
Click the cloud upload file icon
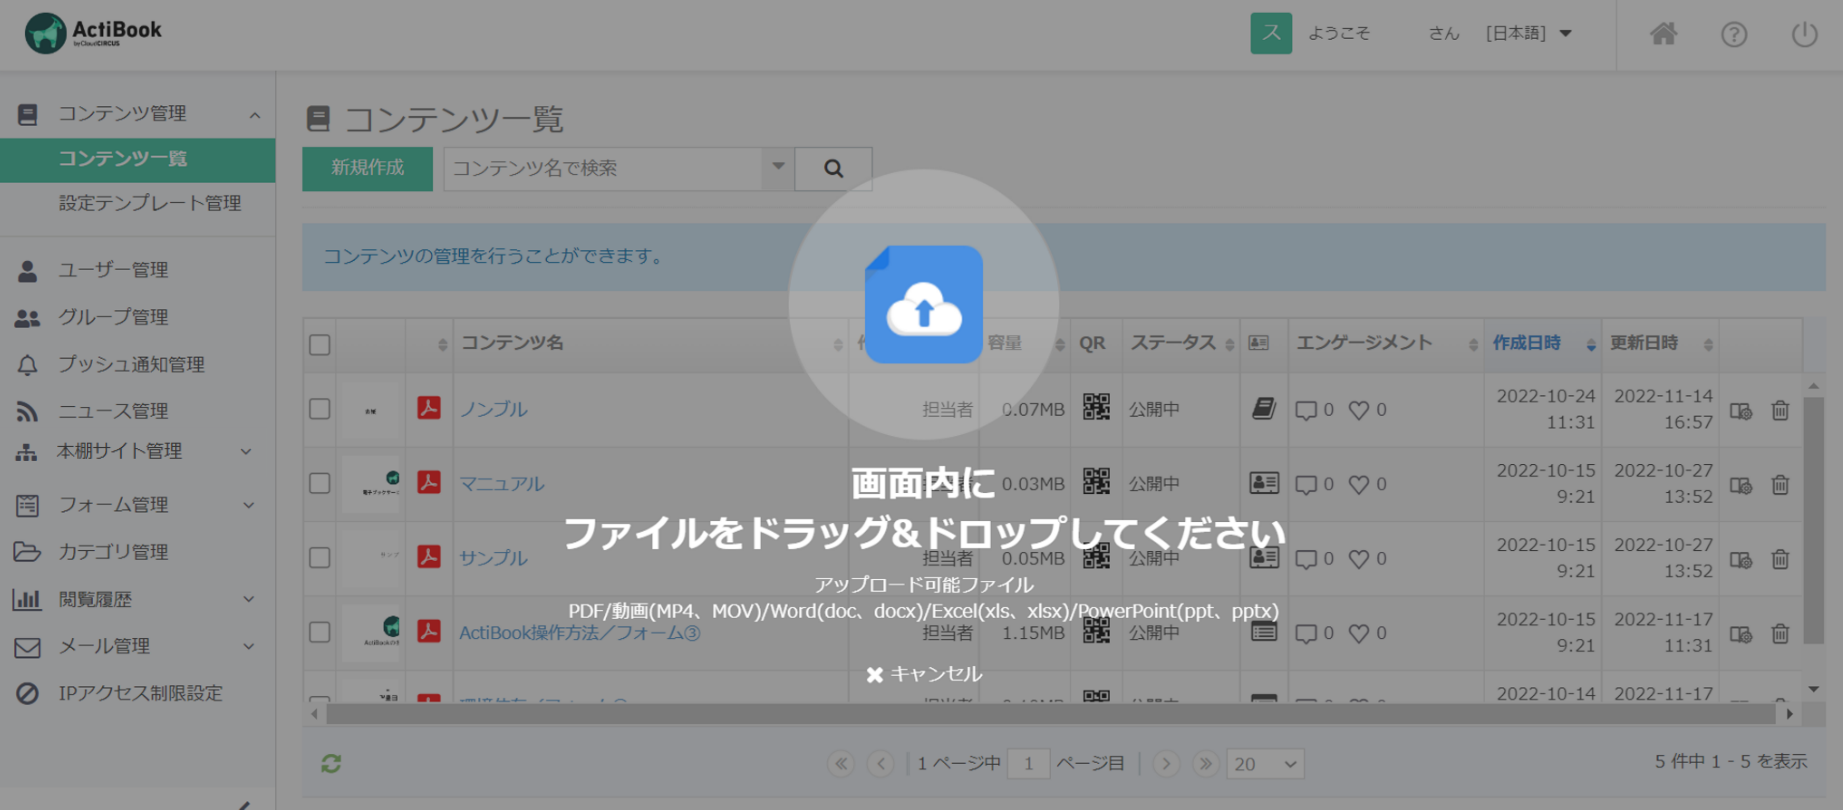tap(924, 304)
